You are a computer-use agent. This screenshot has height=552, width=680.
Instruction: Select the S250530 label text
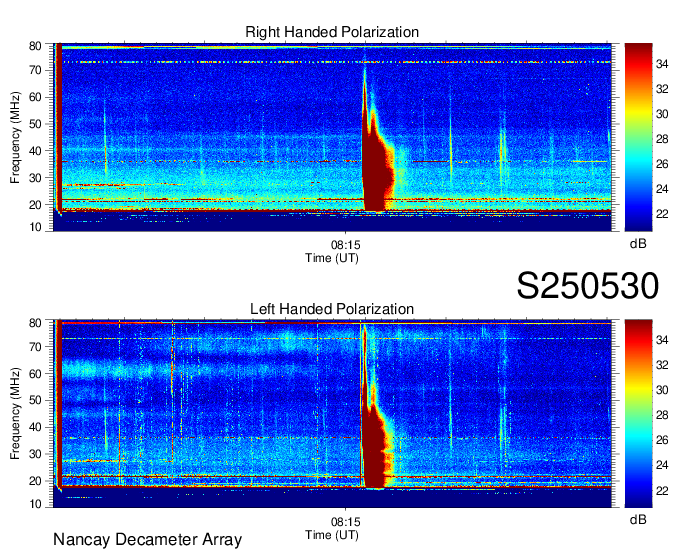[x=588, y=286]
